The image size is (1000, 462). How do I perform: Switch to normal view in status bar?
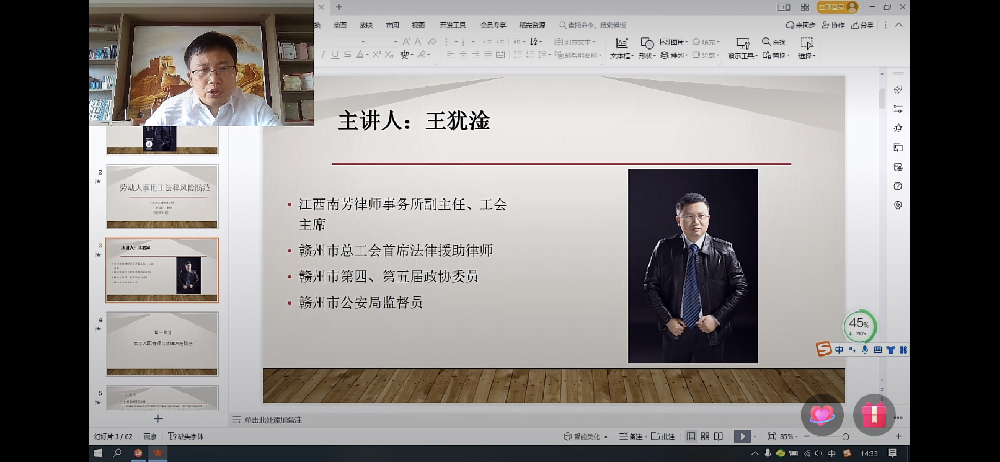click(690, 436)
